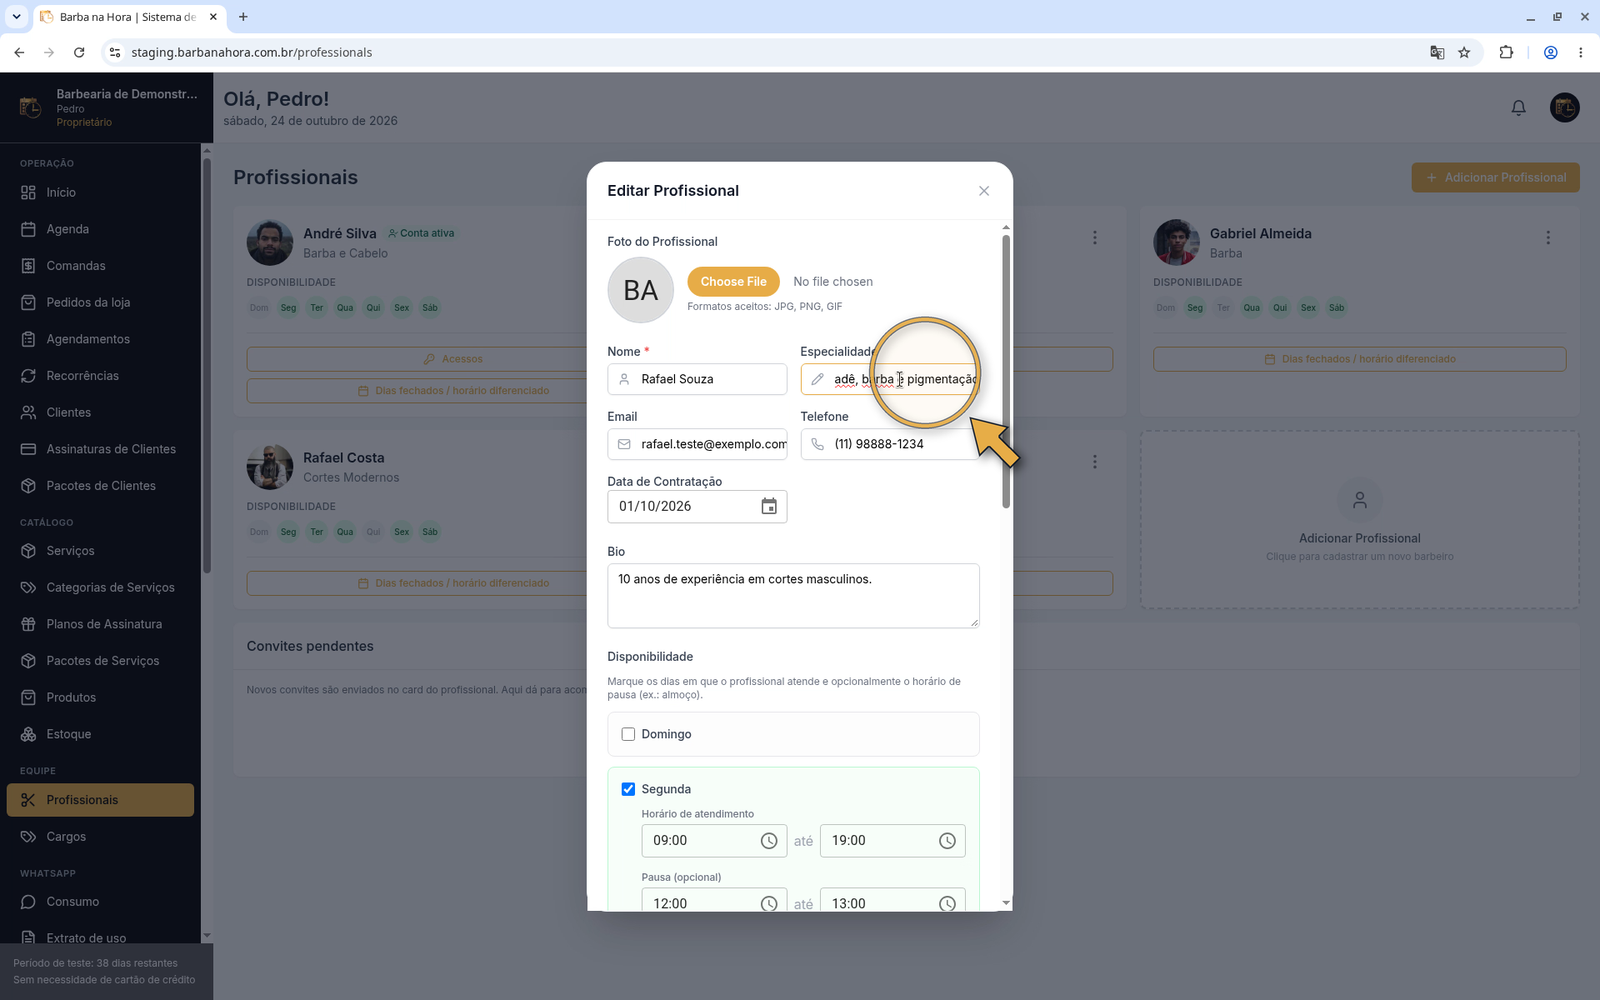The image size is (1600, 1000).
Task: Open the Chrome three-dot menu
Action: [x=1580, y=52]
